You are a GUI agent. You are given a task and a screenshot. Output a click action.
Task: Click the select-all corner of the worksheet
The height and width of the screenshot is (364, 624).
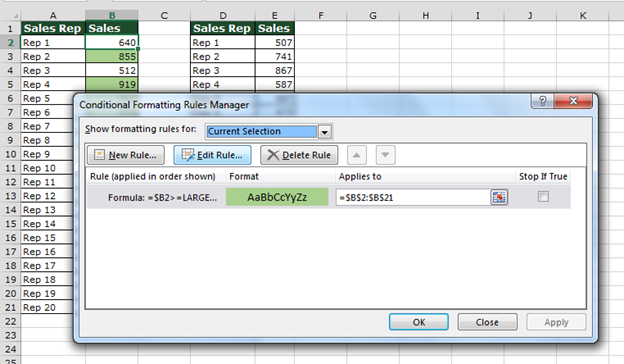[x=11, y=16]
